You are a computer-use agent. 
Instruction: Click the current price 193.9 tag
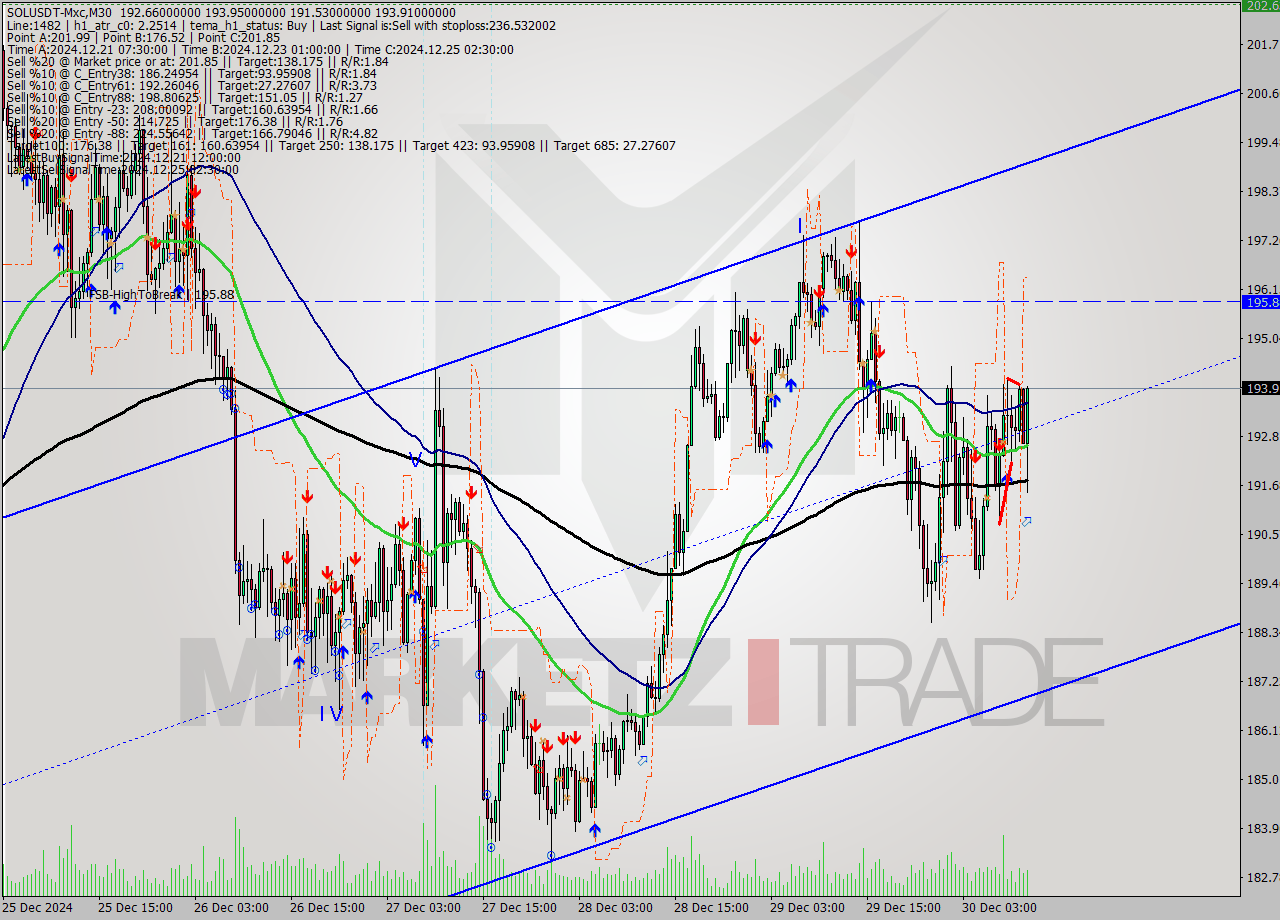tap(1260, 388)
